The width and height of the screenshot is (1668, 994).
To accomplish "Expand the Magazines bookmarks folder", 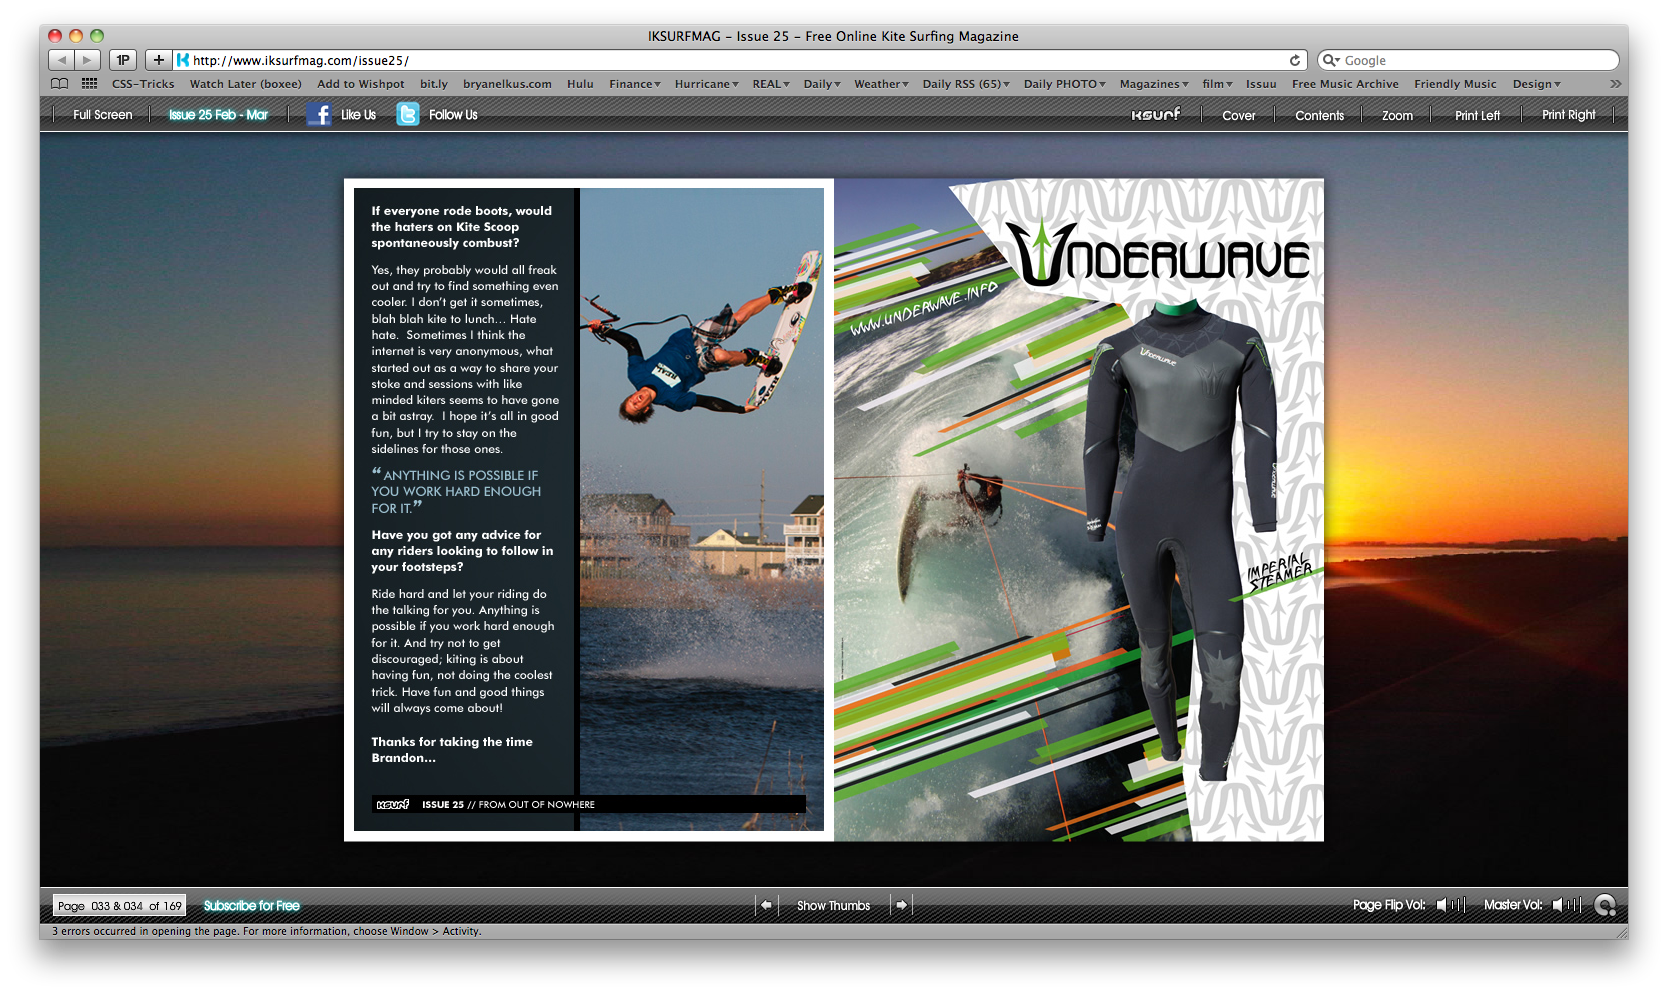I will coord(1154,84).
